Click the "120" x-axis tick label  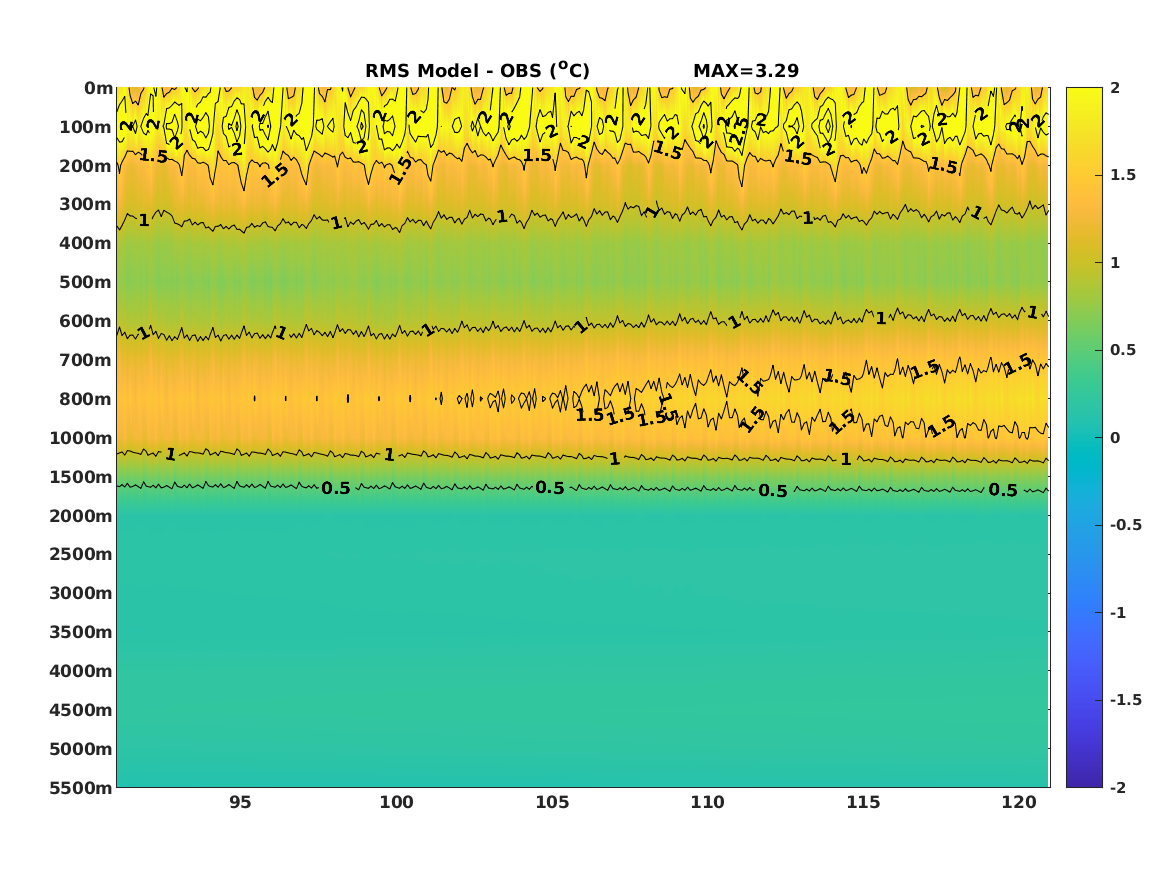[1019, 803]
